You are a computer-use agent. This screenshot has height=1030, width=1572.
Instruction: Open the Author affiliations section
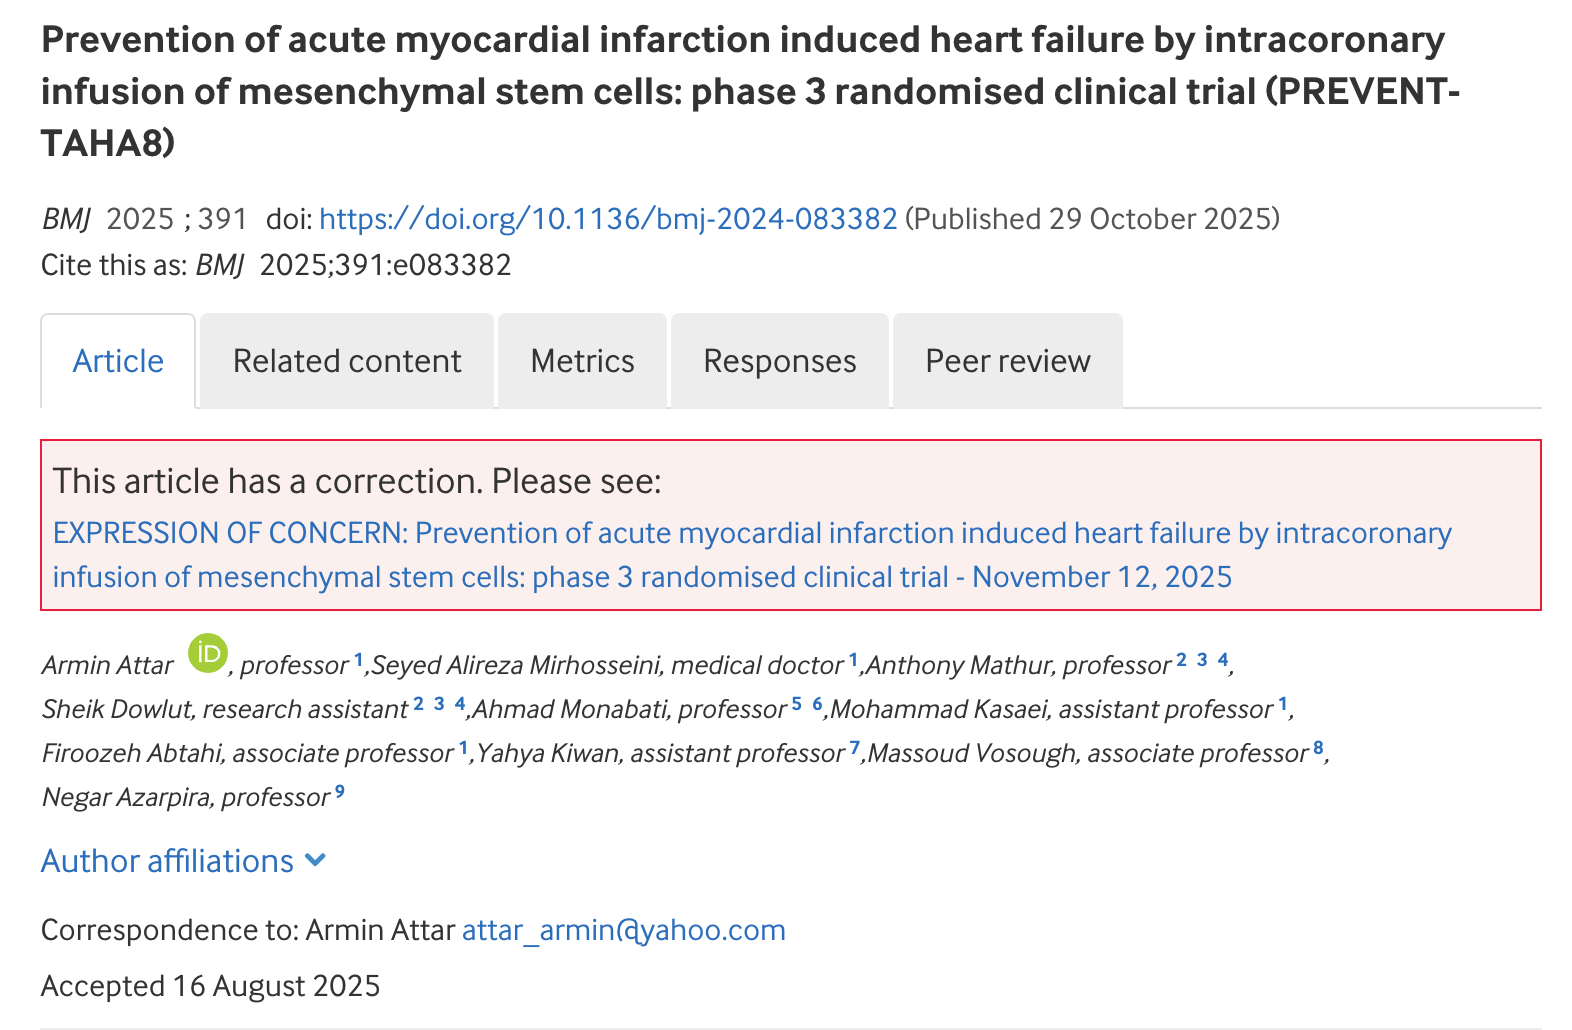(168, 861)
